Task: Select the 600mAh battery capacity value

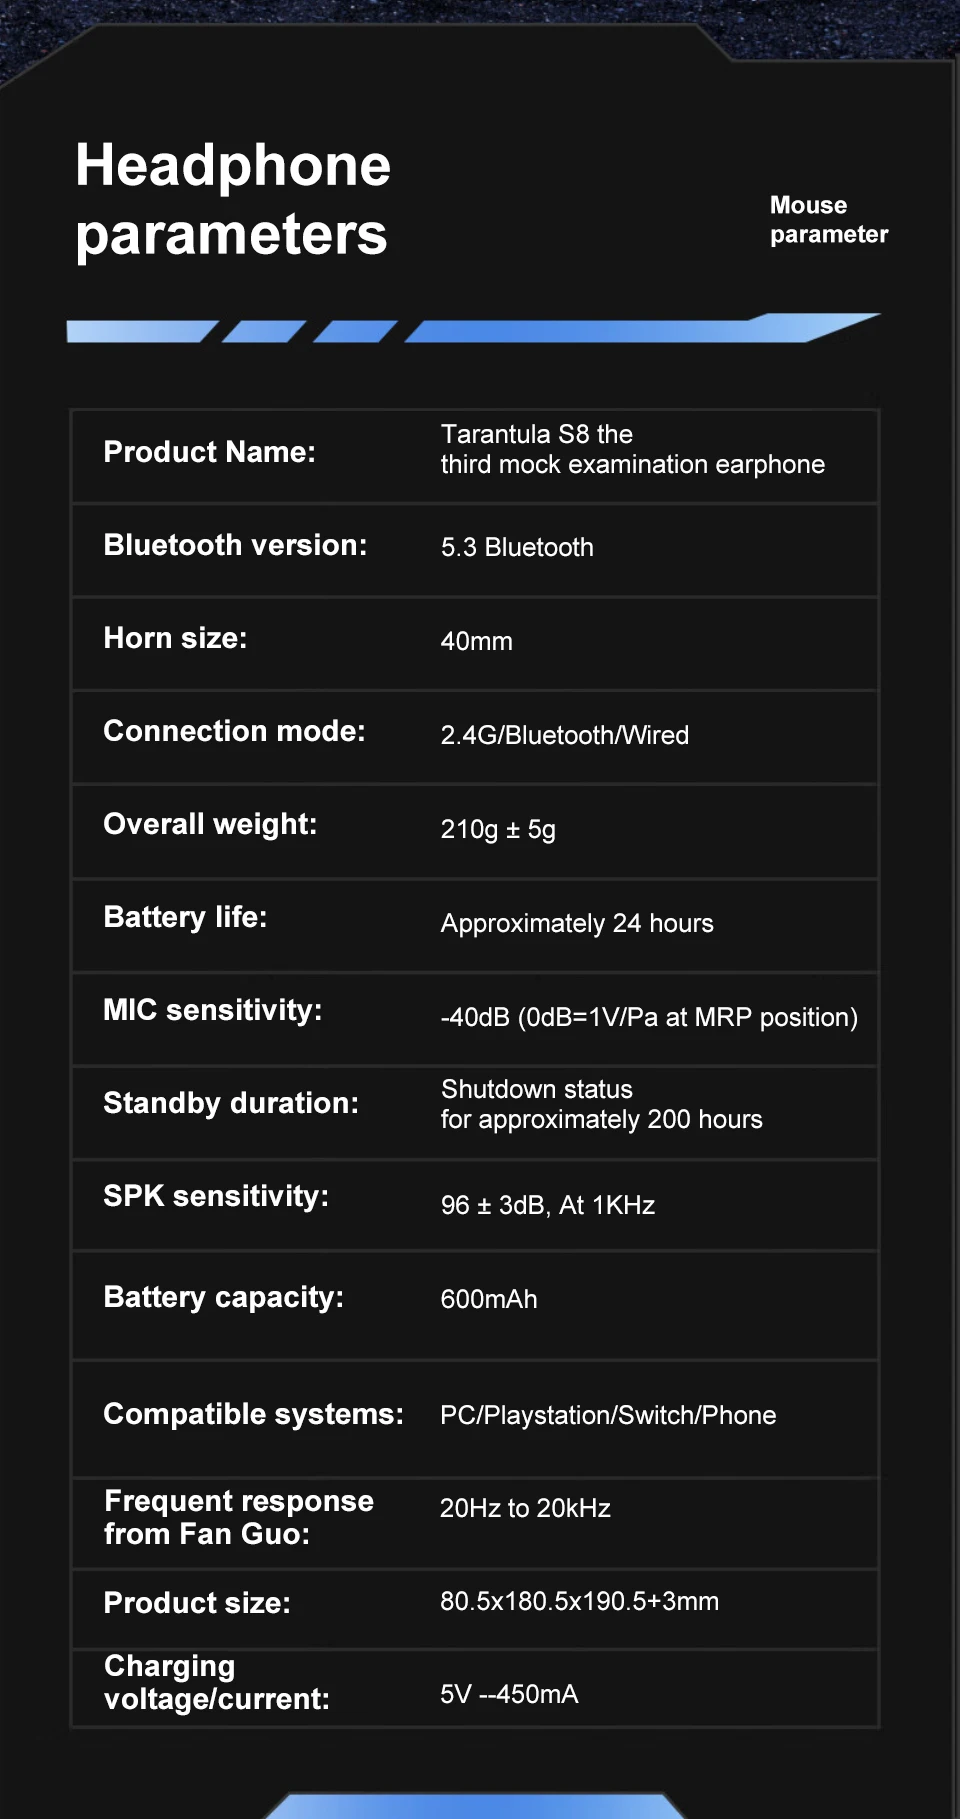Action: 489,1299
